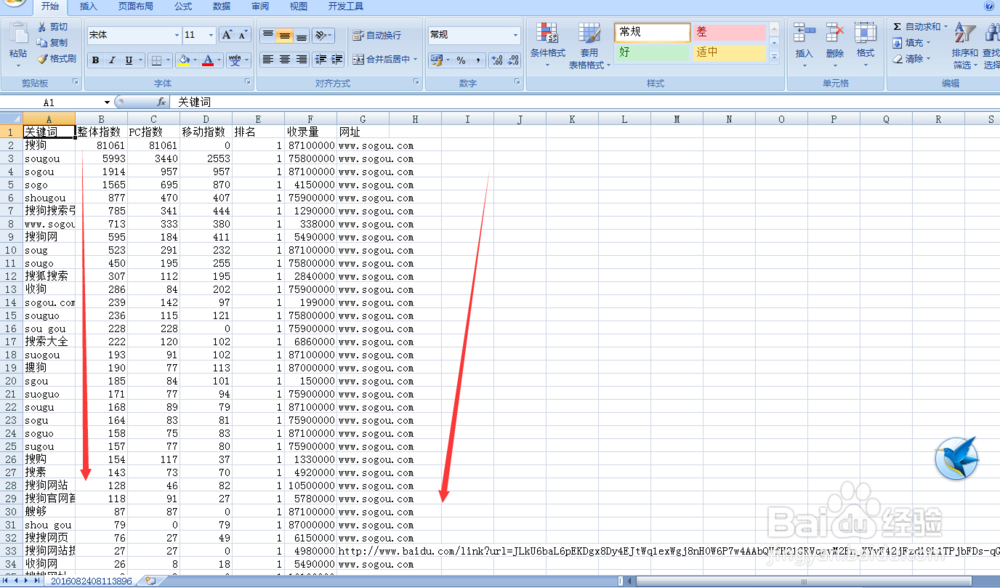Screen dimensions: 1000x588
Task: Click the Clear (清除) eraser button
Action: tap(911, 59)
